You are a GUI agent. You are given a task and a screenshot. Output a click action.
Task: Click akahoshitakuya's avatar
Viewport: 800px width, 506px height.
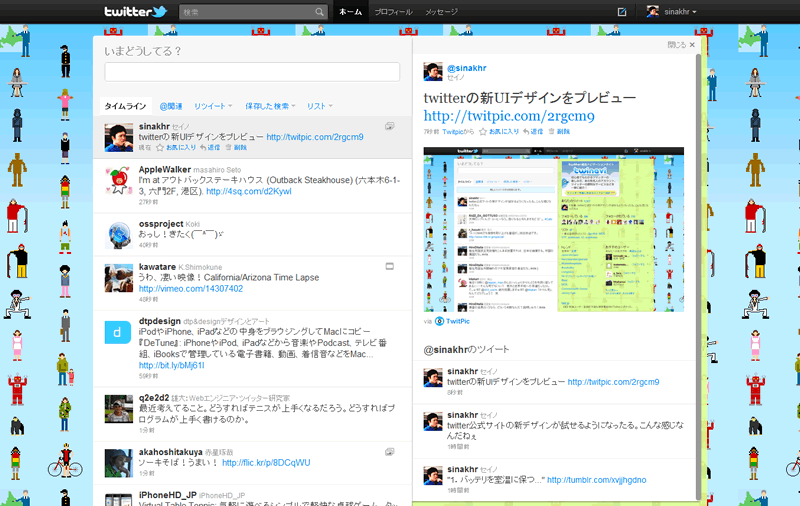click(119, 463)
